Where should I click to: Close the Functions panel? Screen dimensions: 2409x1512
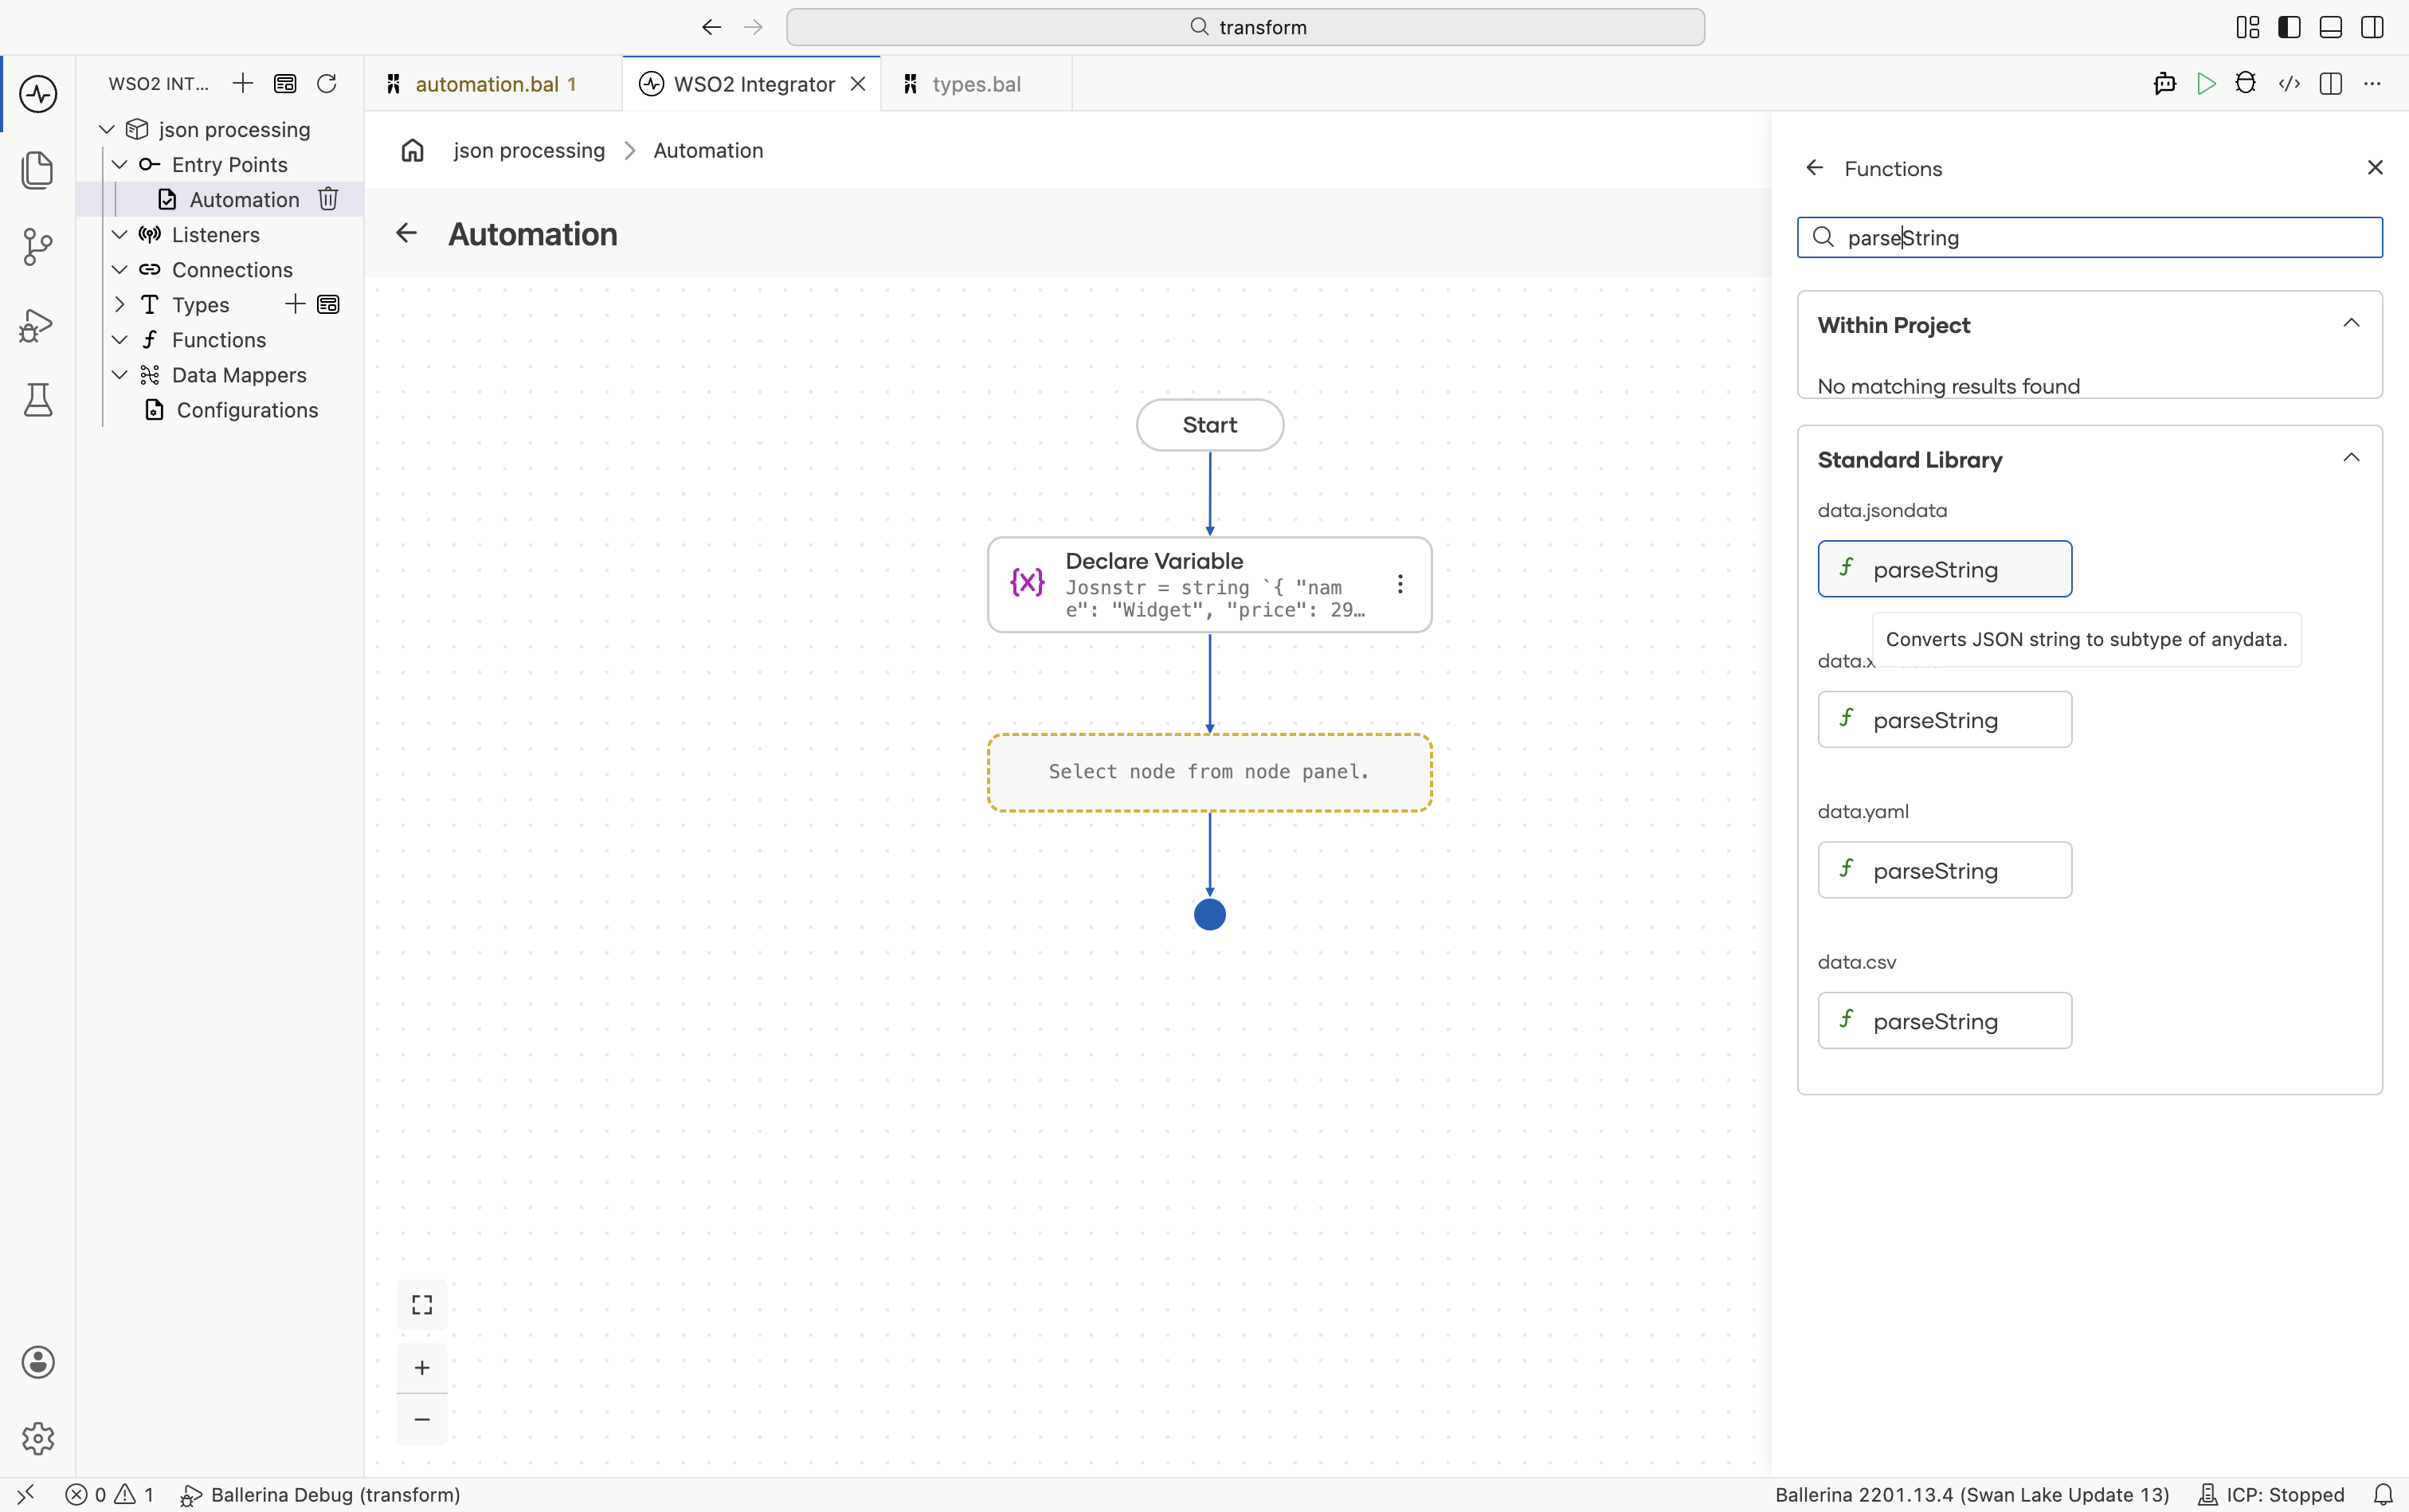tap(2375, 168)
